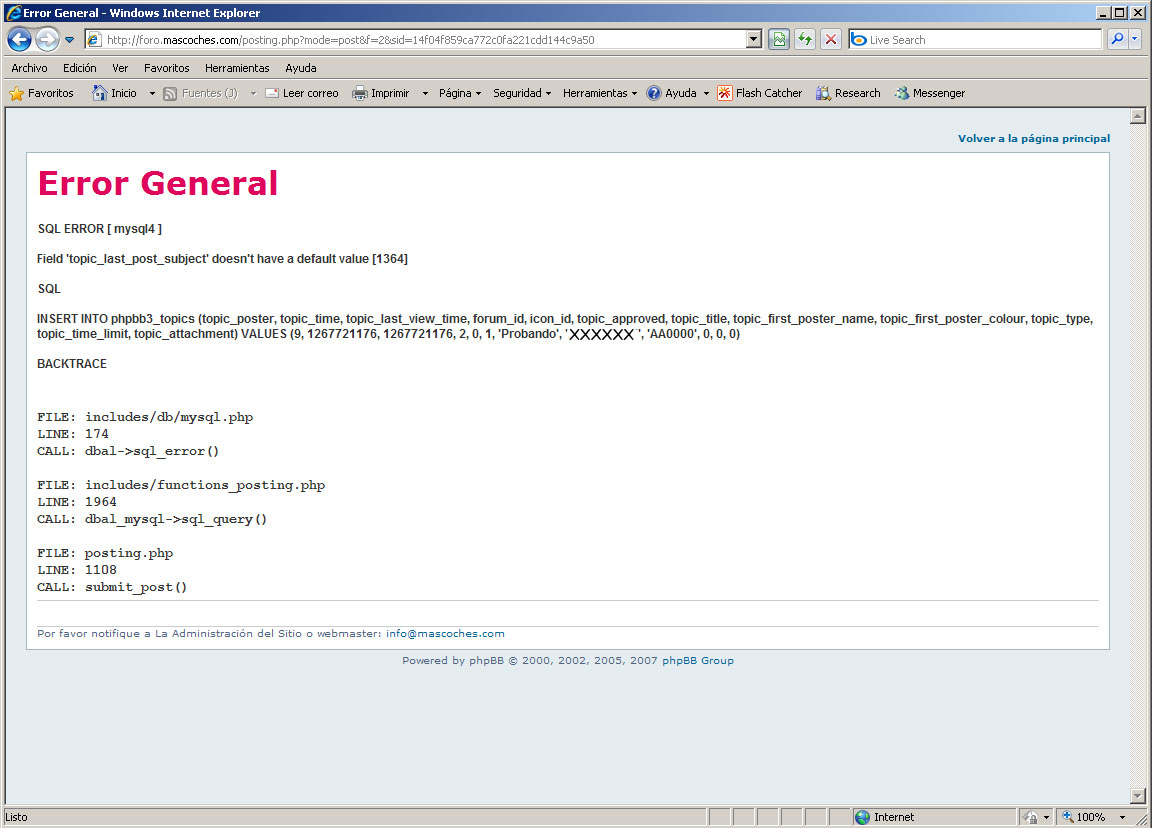1152x828 pixels.
Task: Follow the Volver a la página principal link
Action: point(1034,138)
